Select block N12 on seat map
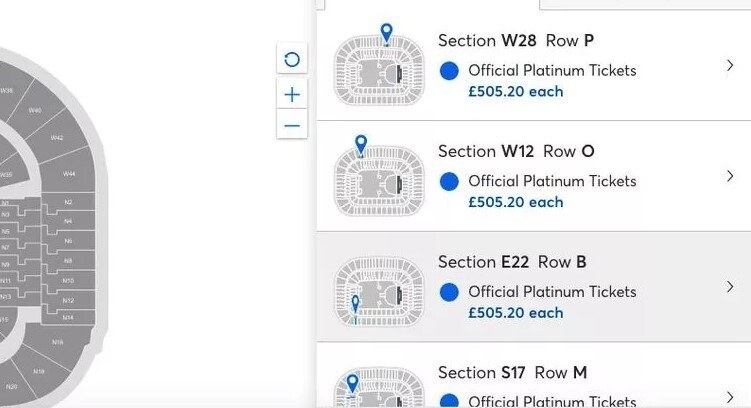The width and height of the screenshot is (751, 408). (x=68, y=300)
